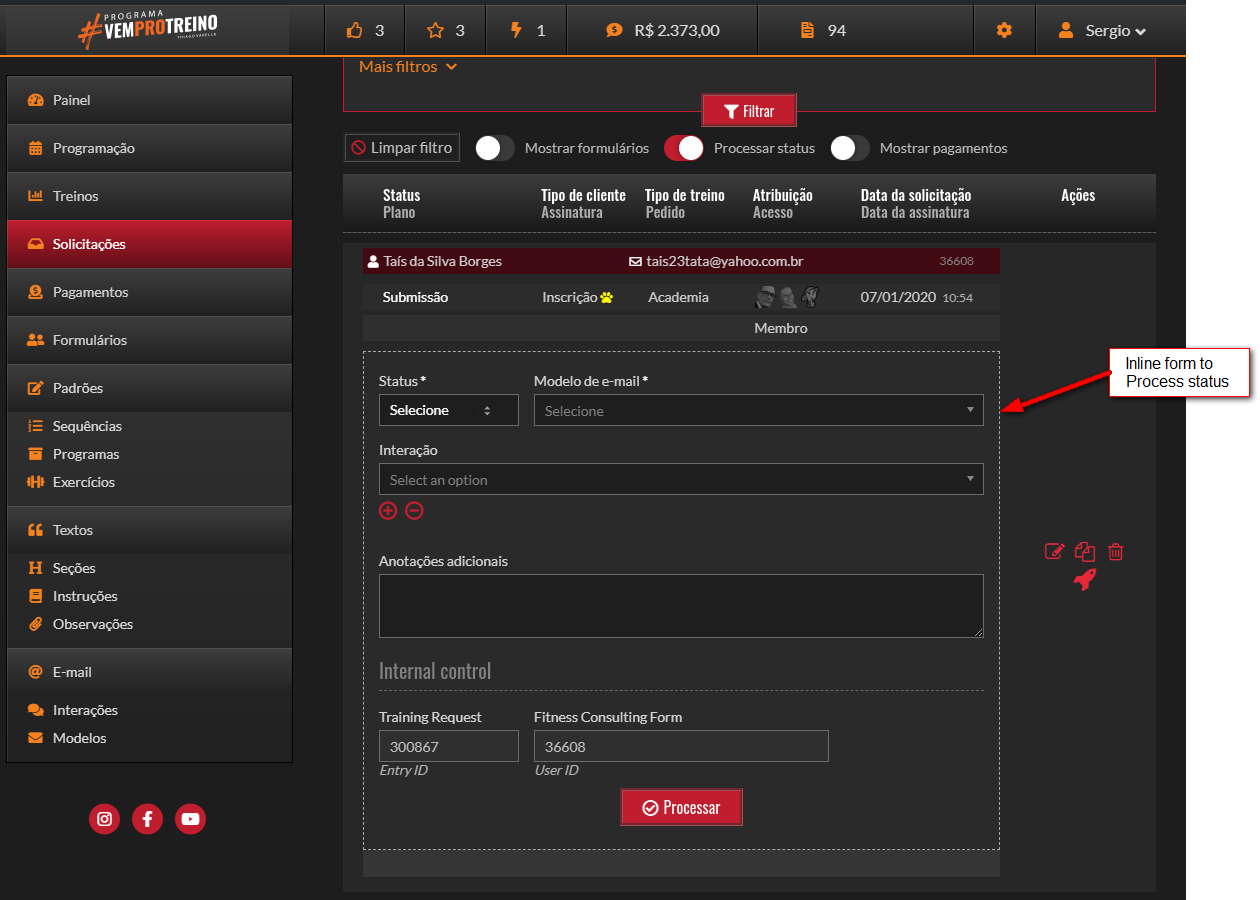Click the Limpar filtro button
The image size is (1260, 900).
pos(402,148)
